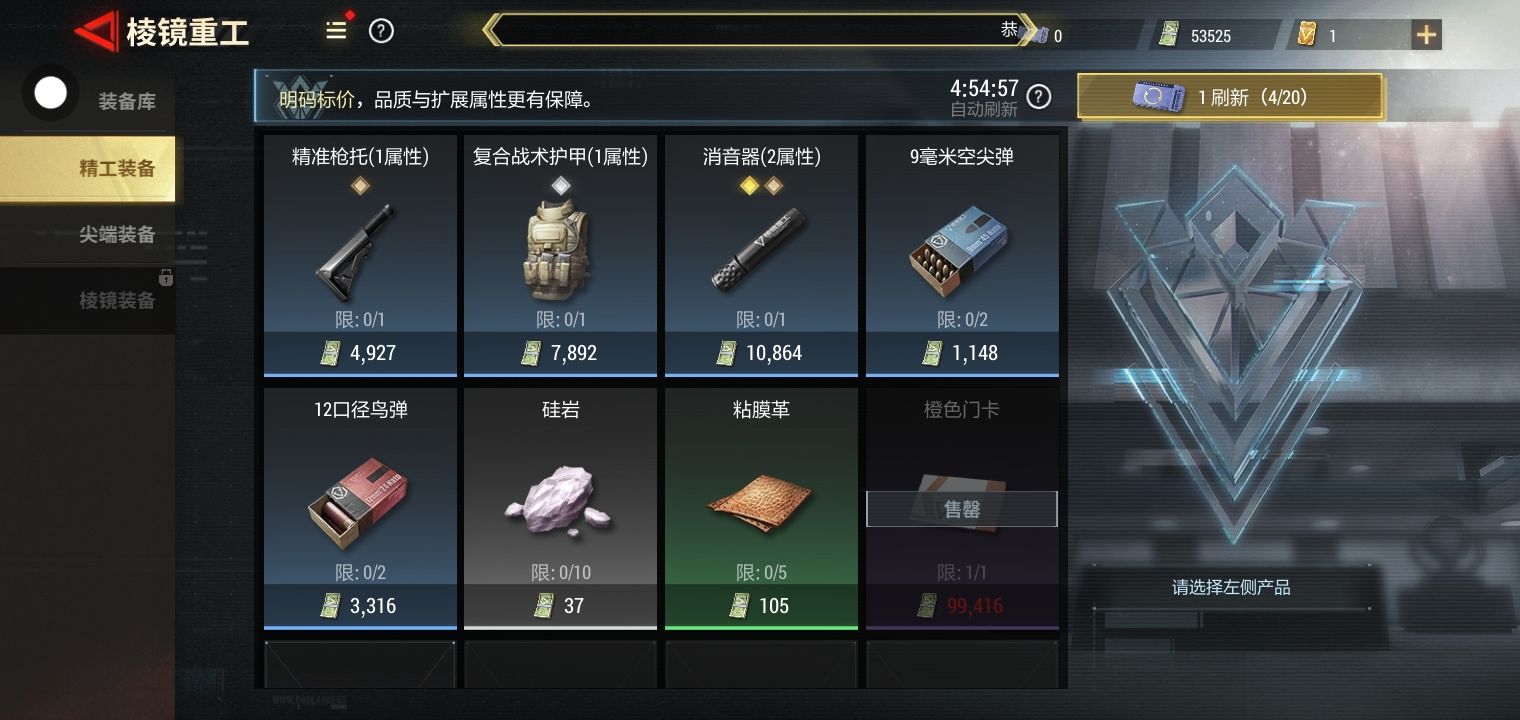The width and height of the screenshot is (1520, 720).
Task: Tap the white circle floating button
Action: (x=50, y=93)
